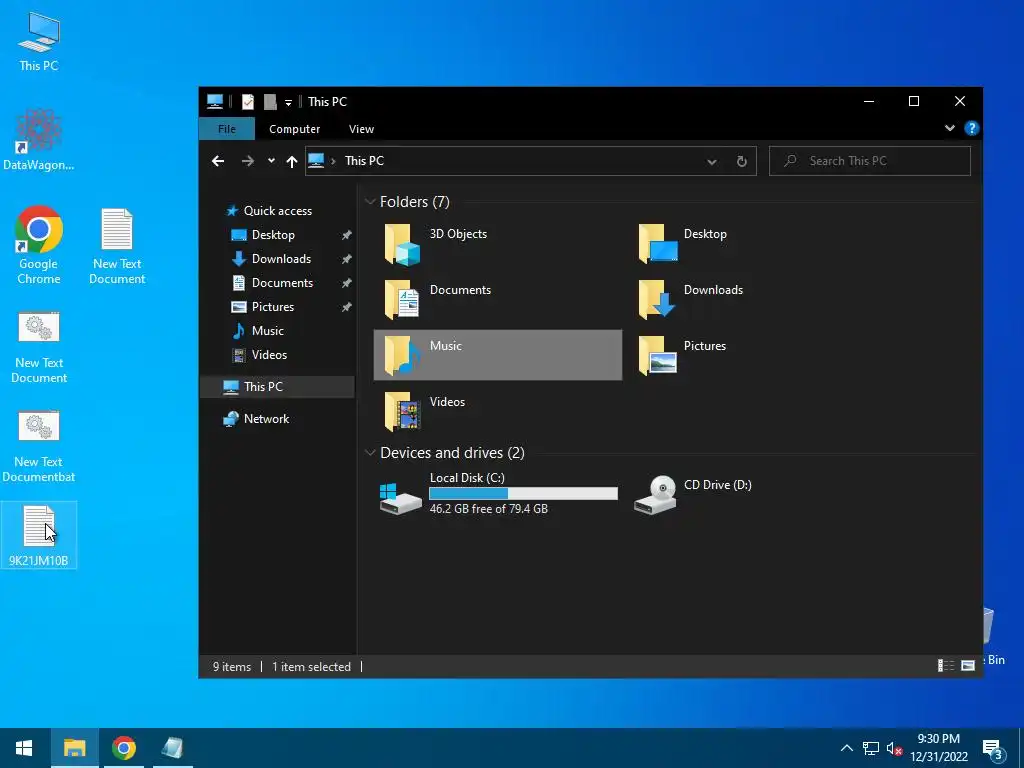Click Local Disk (C:) usage bar
1024x768 pixels.
523,493
